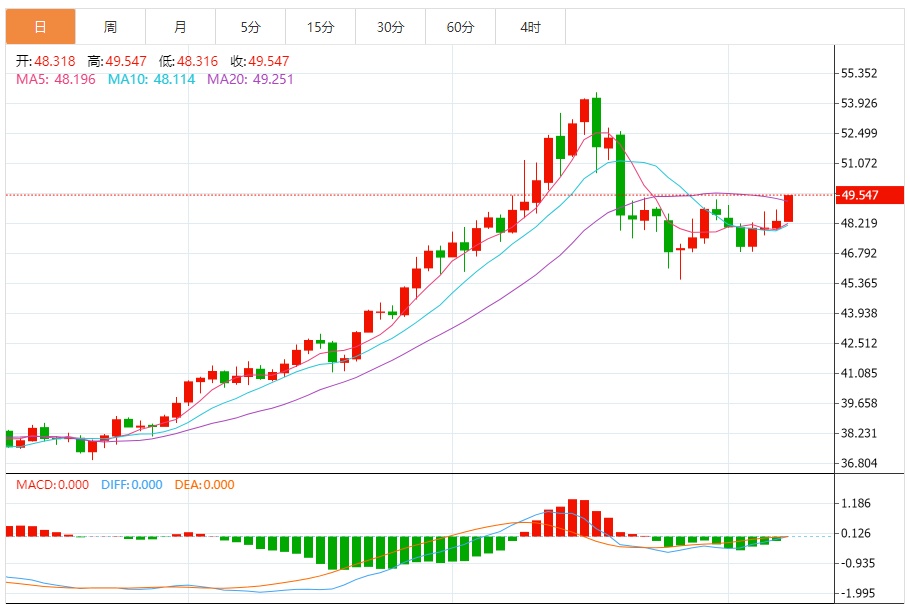The image size is (910, 604).
Task: Click the -1.995 MACD axis label
Action: point(856,593)
